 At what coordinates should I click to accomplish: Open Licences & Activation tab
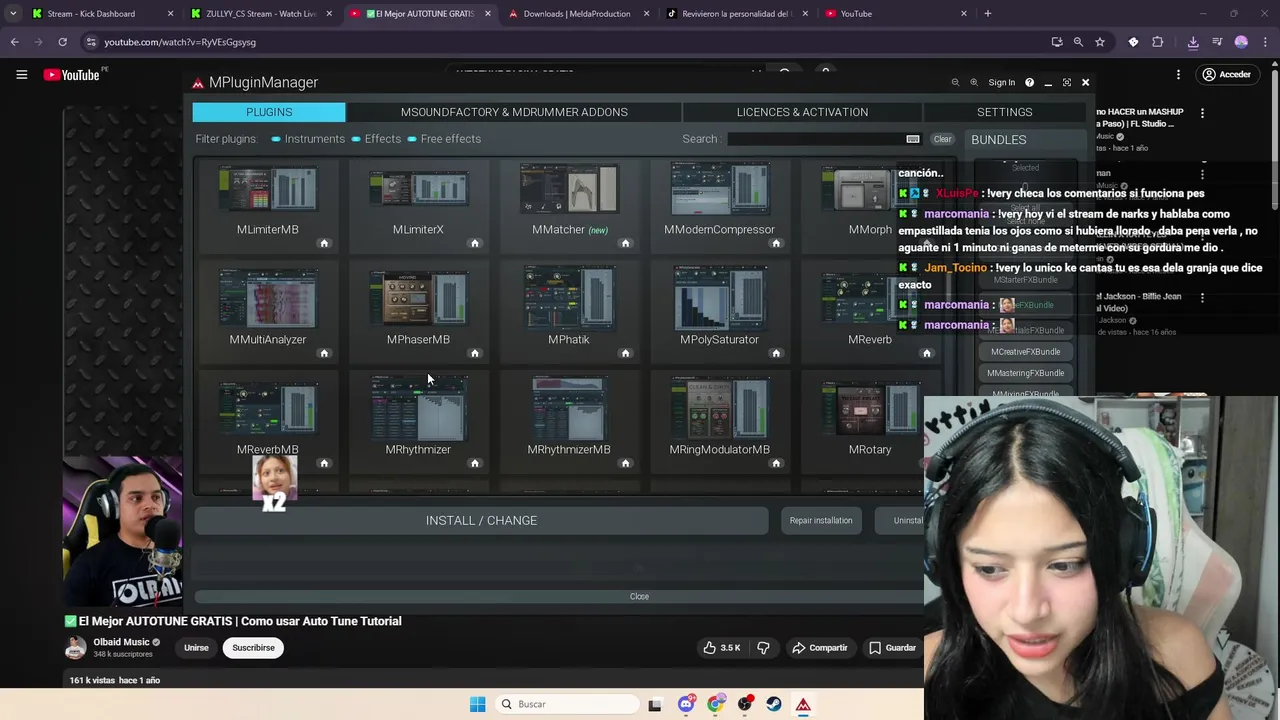click(x=802, y=112)
